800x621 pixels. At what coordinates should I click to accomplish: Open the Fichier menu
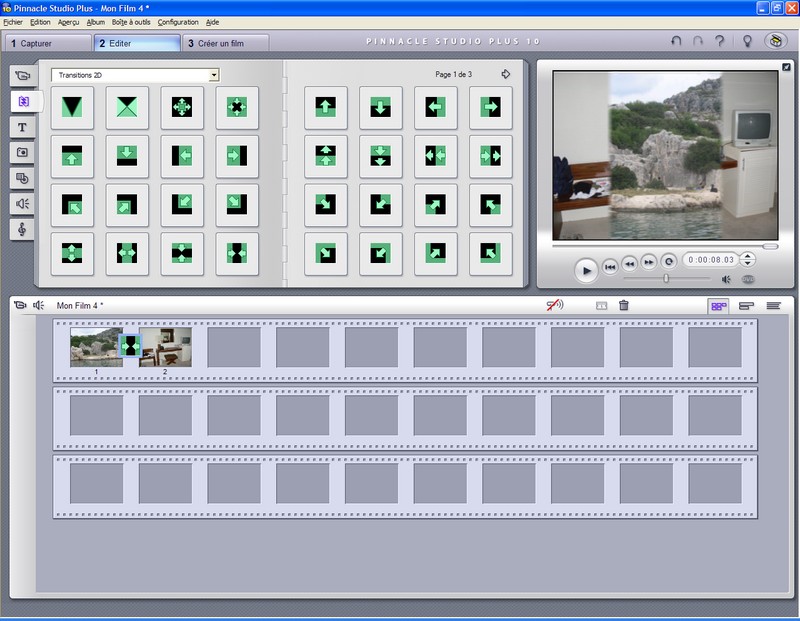[13, 22]
